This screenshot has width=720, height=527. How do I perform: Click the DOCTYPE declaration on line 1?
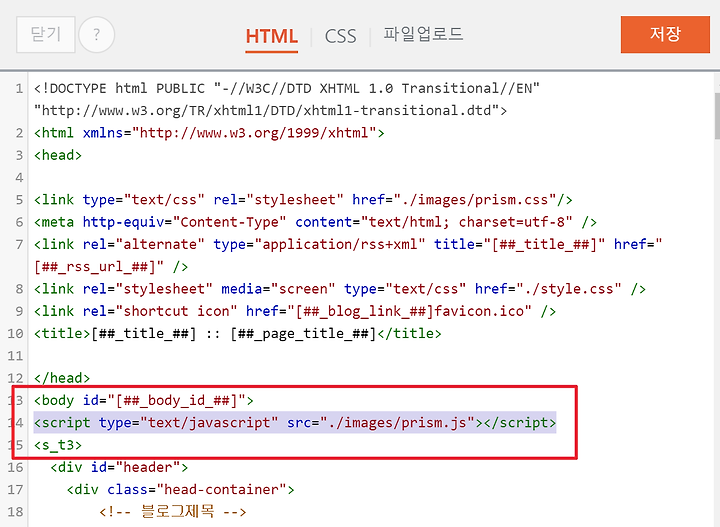(287, 88)
